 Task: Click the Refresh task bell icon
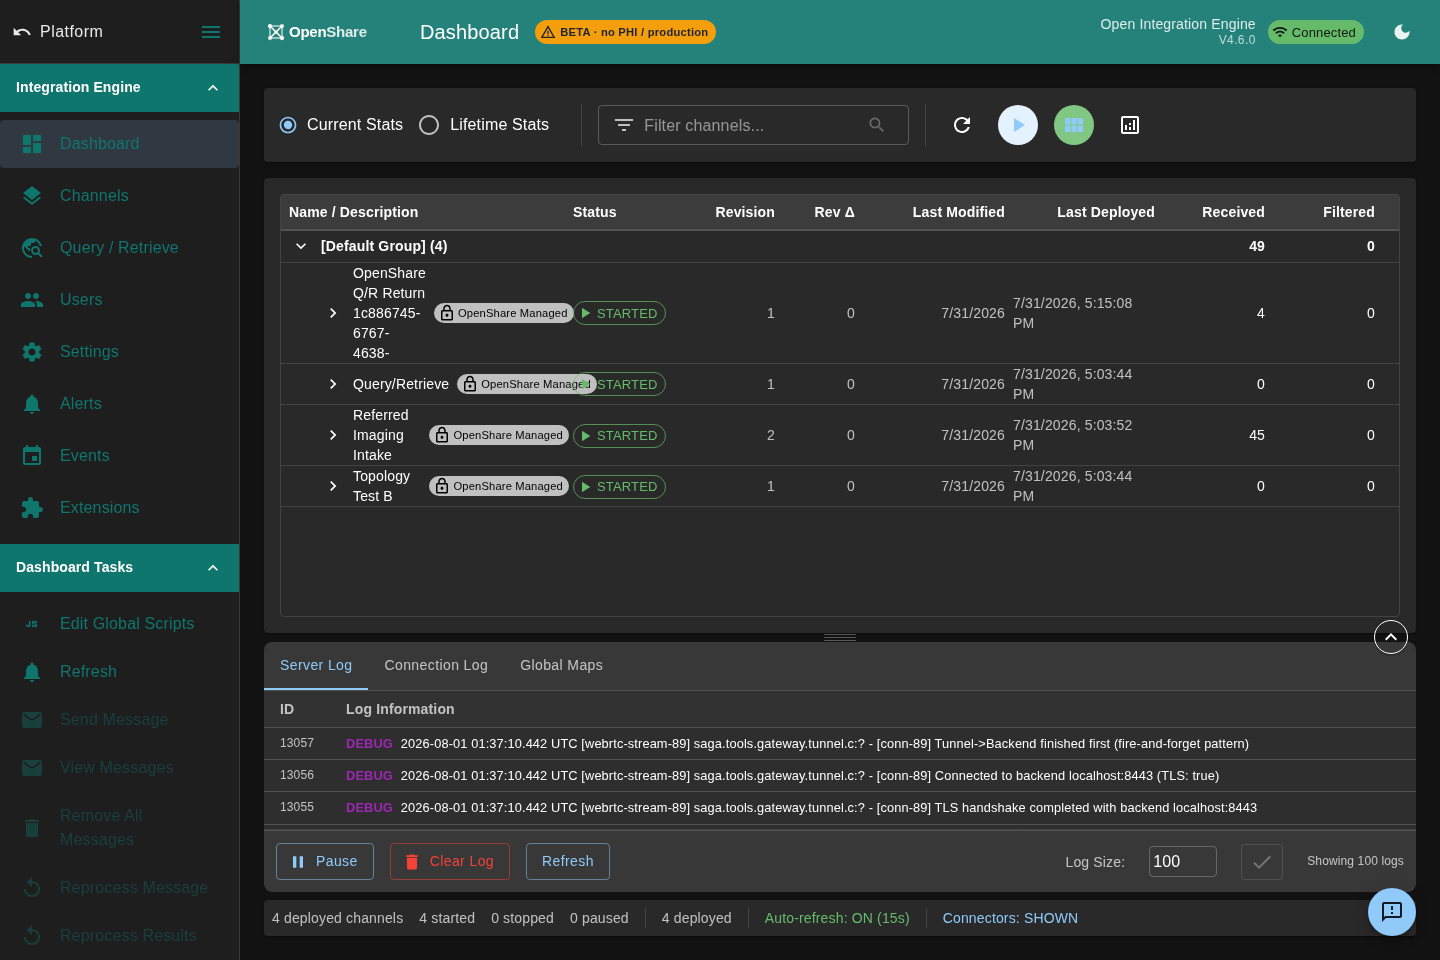[x=32, y=672]
